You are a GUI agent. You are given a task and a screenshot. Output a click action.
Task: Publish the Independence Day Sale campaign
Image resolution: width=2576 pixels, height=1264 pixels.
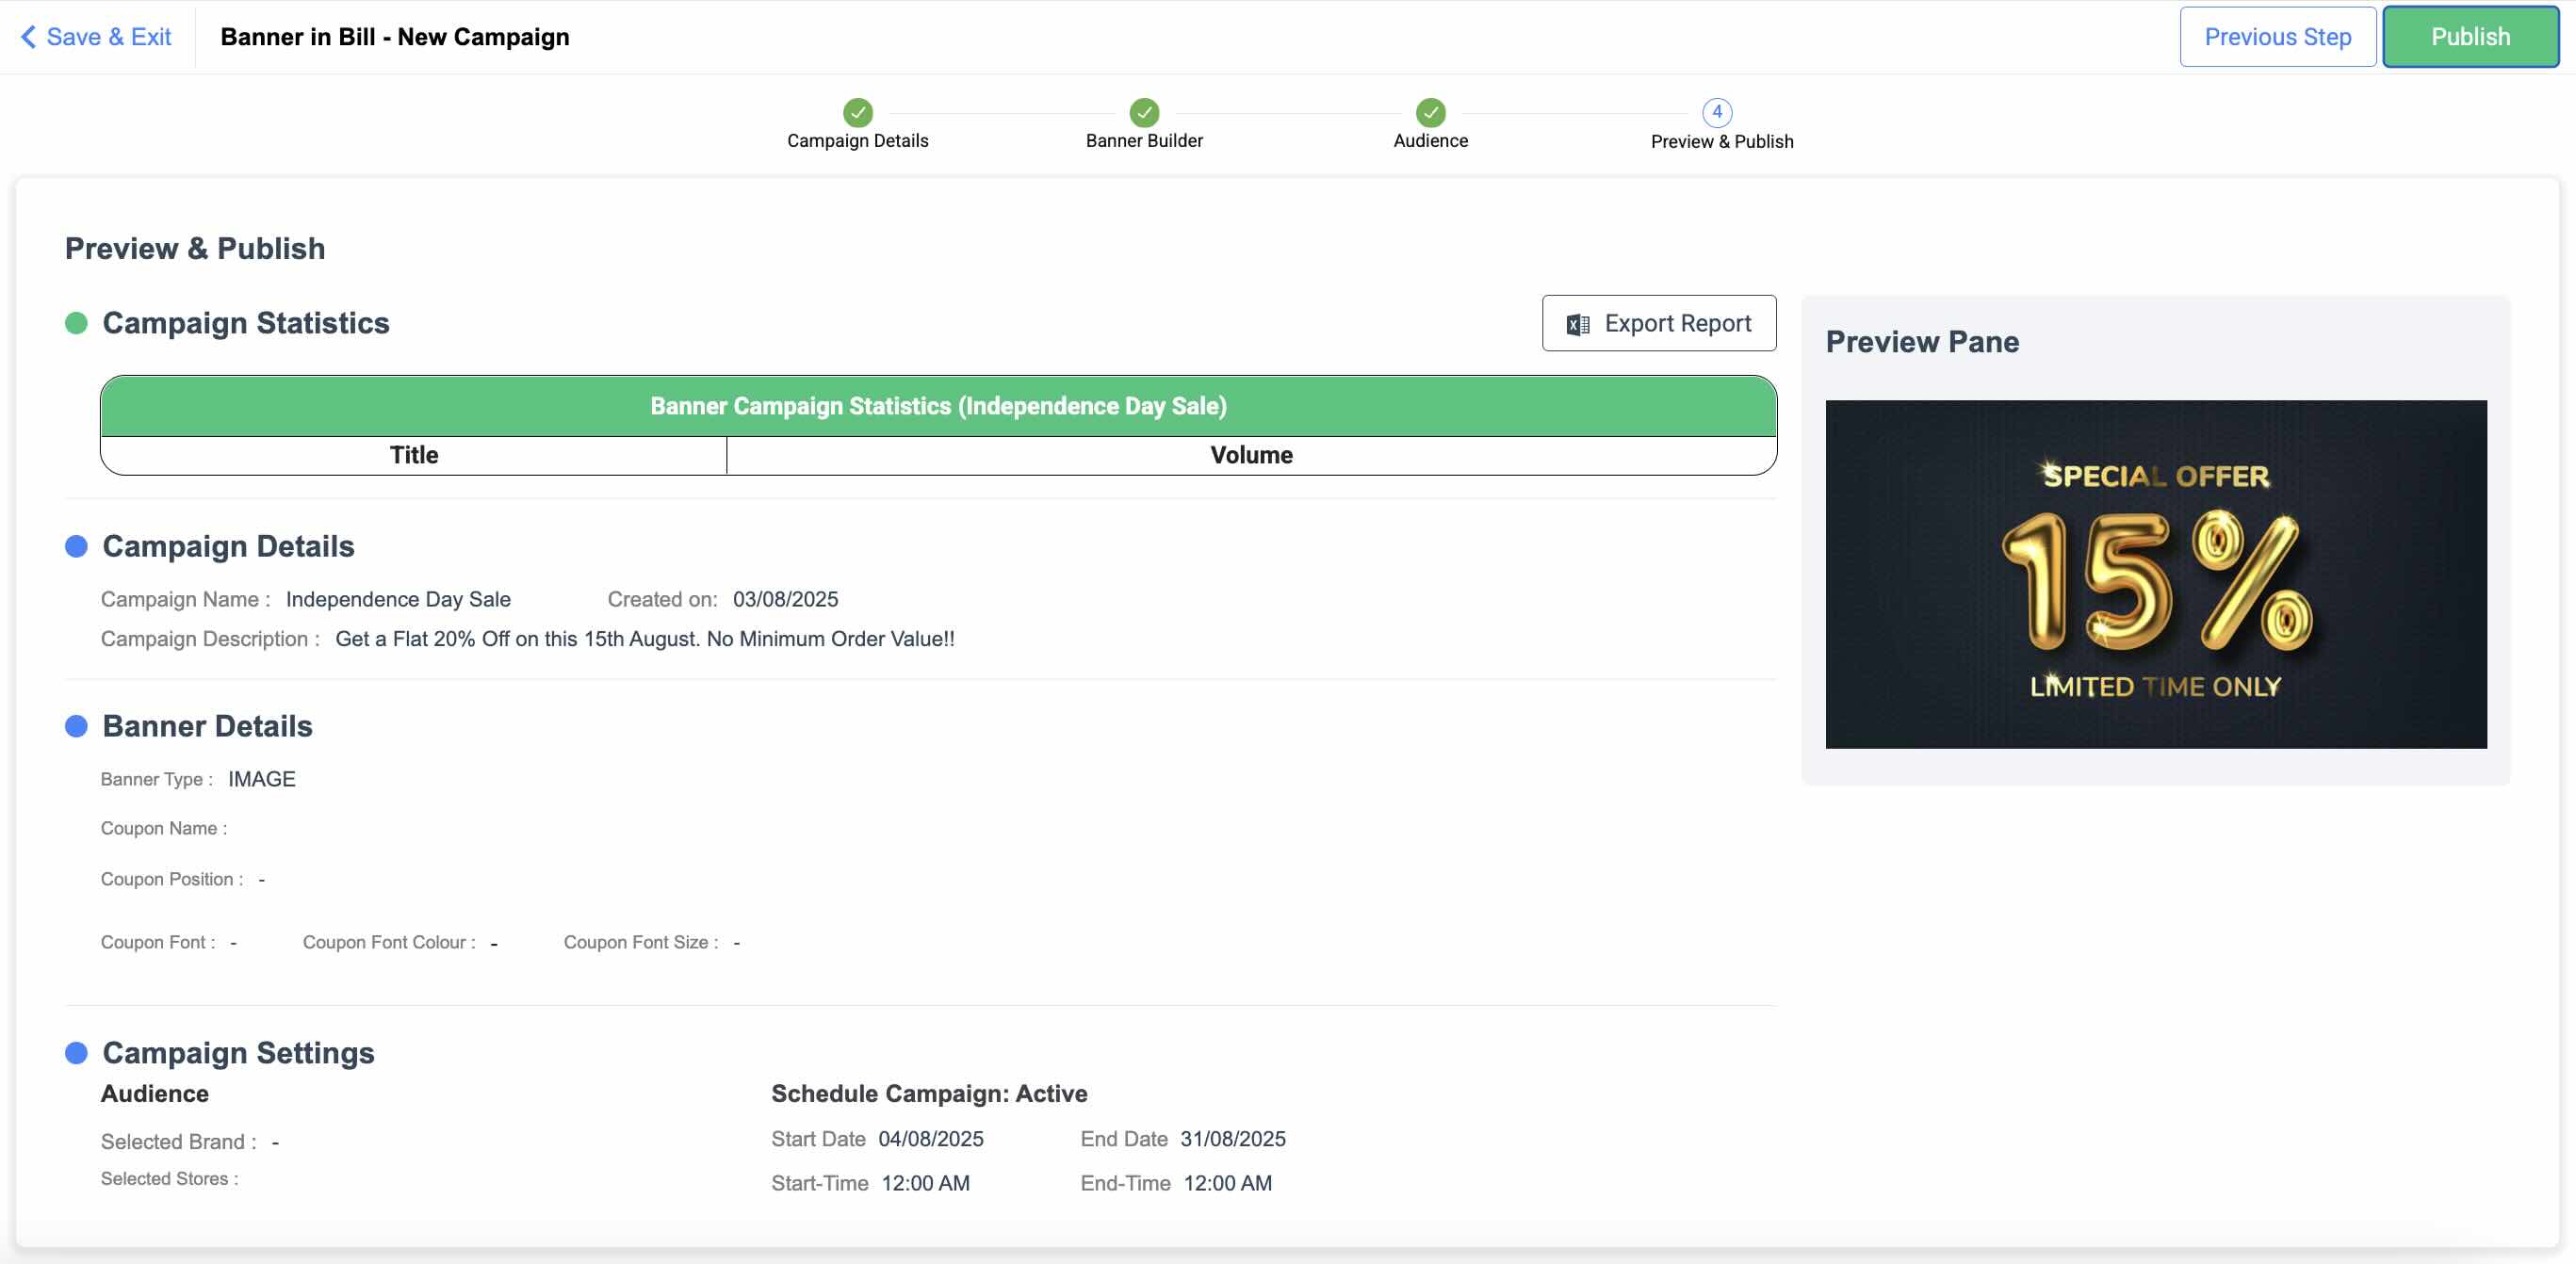click(x=2470, y=36)
